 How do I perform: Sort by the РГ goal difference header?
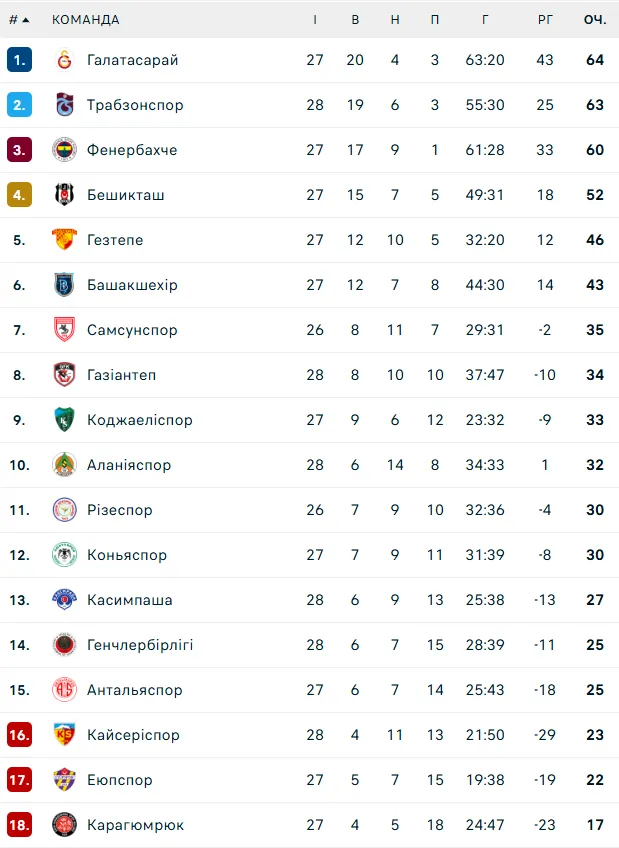[x=545, y=20]
